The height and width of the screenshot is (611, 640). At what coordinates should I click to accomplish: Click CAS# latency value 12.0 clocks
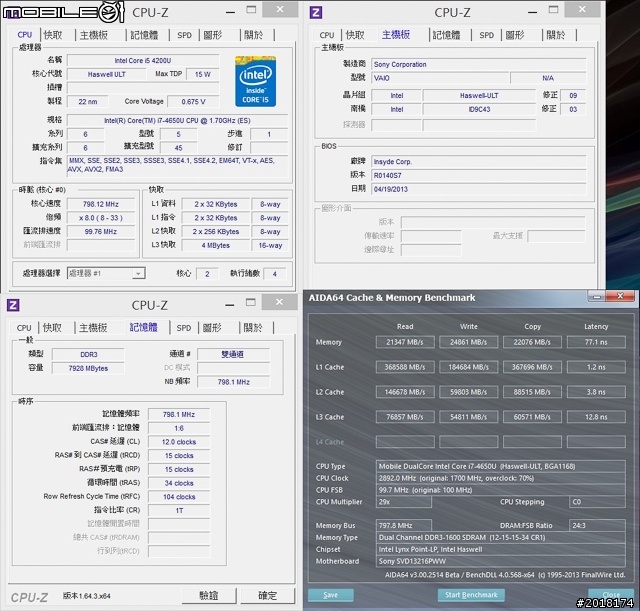coord(179,442)
